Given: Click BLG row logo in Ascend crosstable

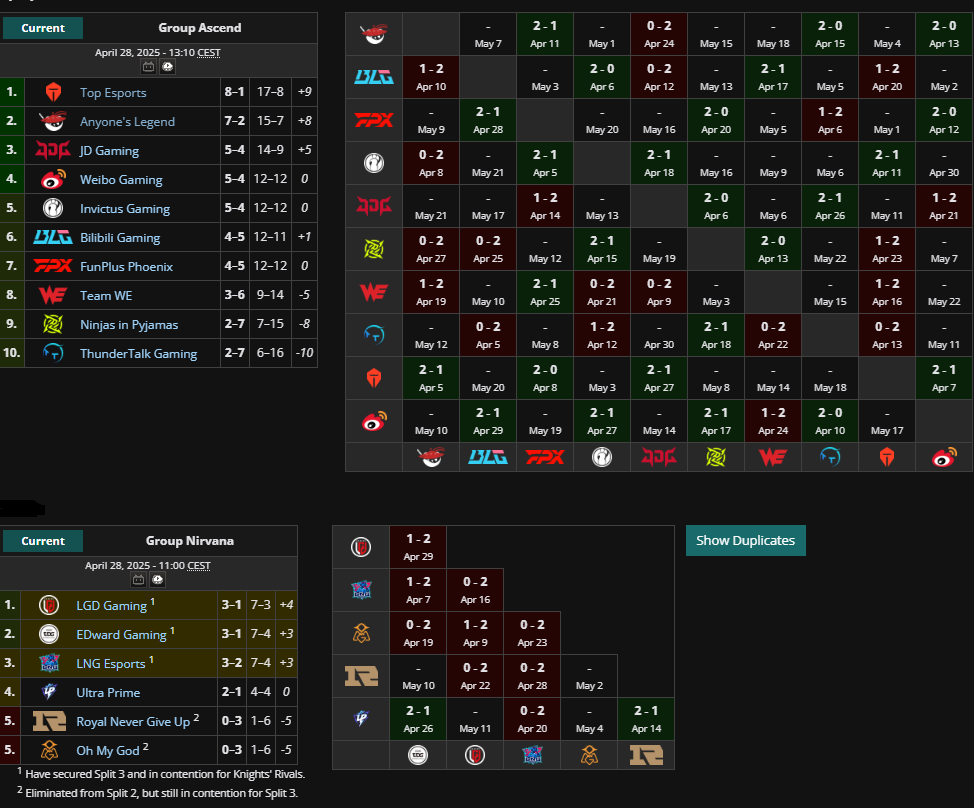Looking at the screenshot, I should coord(374,77).
